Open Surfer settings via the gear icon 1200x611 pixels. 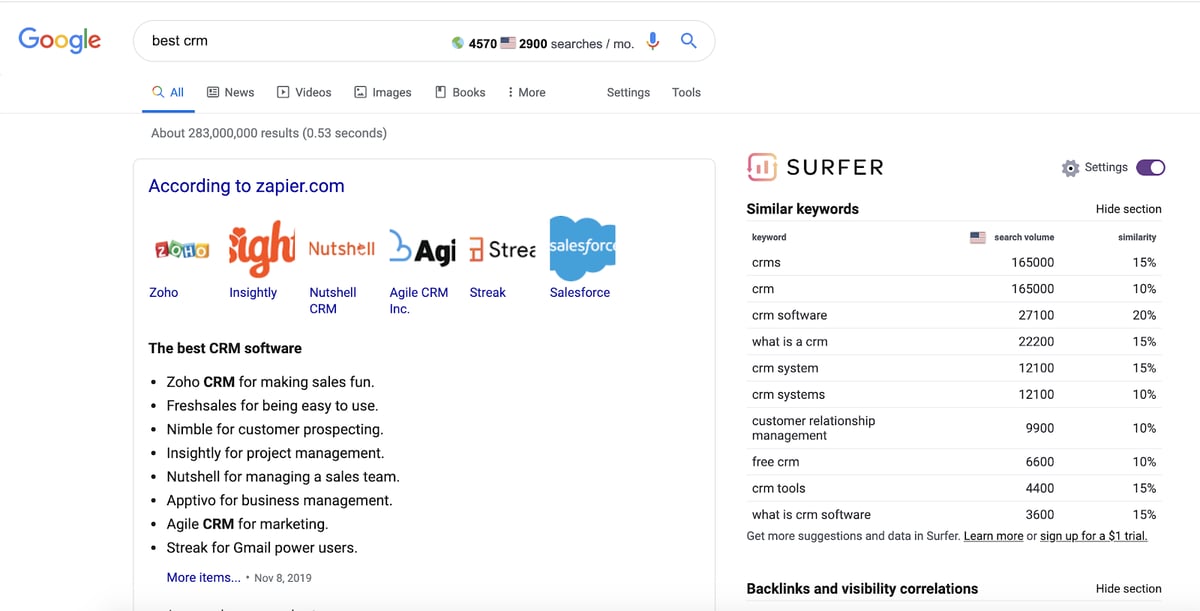tap(1068, 167)
